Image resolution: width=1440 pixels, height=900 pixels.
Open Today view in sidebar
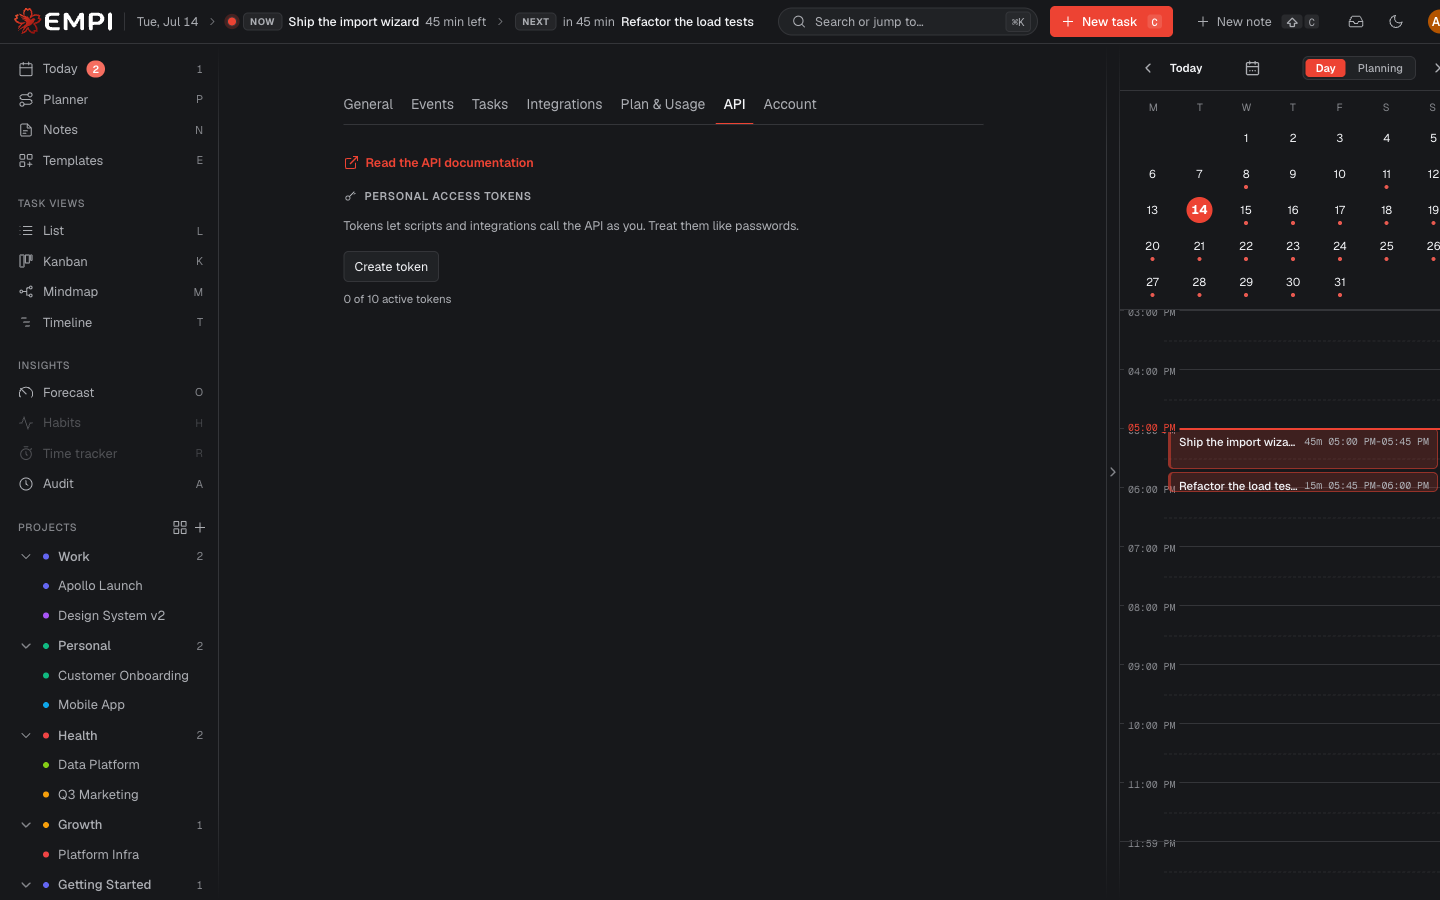tap(110, 69)
